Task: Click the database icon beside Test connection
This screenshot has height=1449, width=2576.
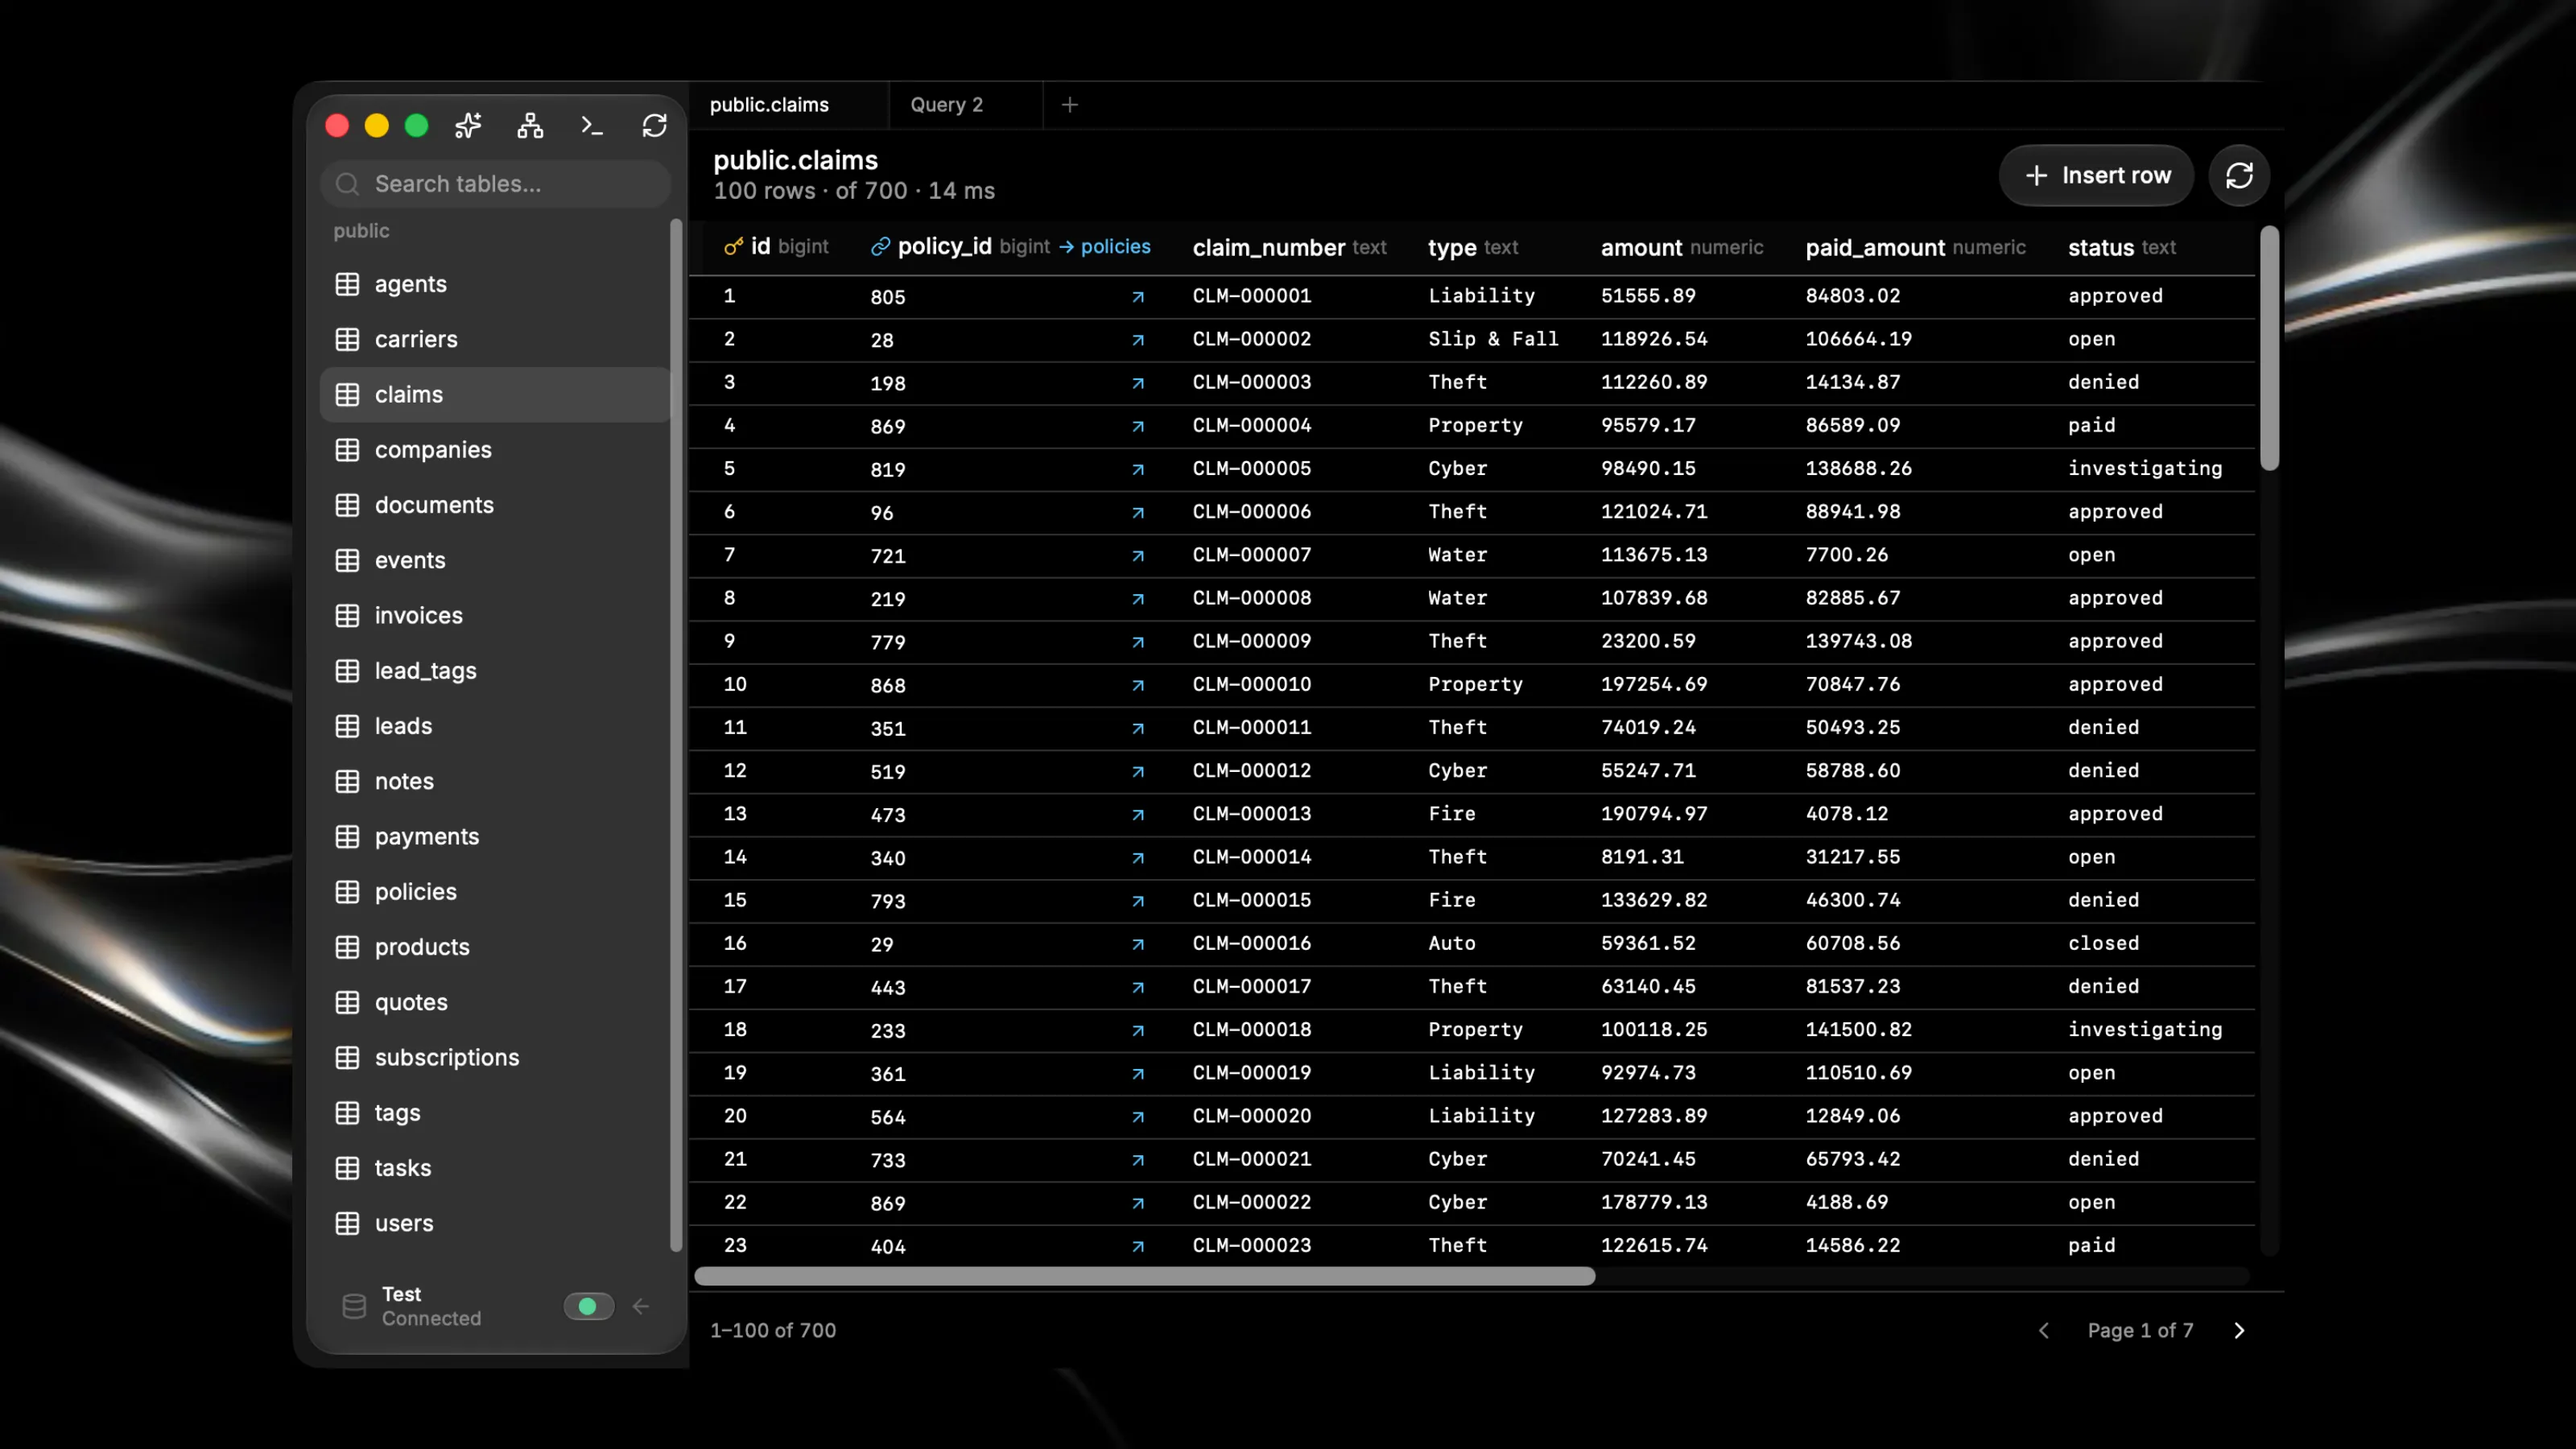Action: (354, 1307)
